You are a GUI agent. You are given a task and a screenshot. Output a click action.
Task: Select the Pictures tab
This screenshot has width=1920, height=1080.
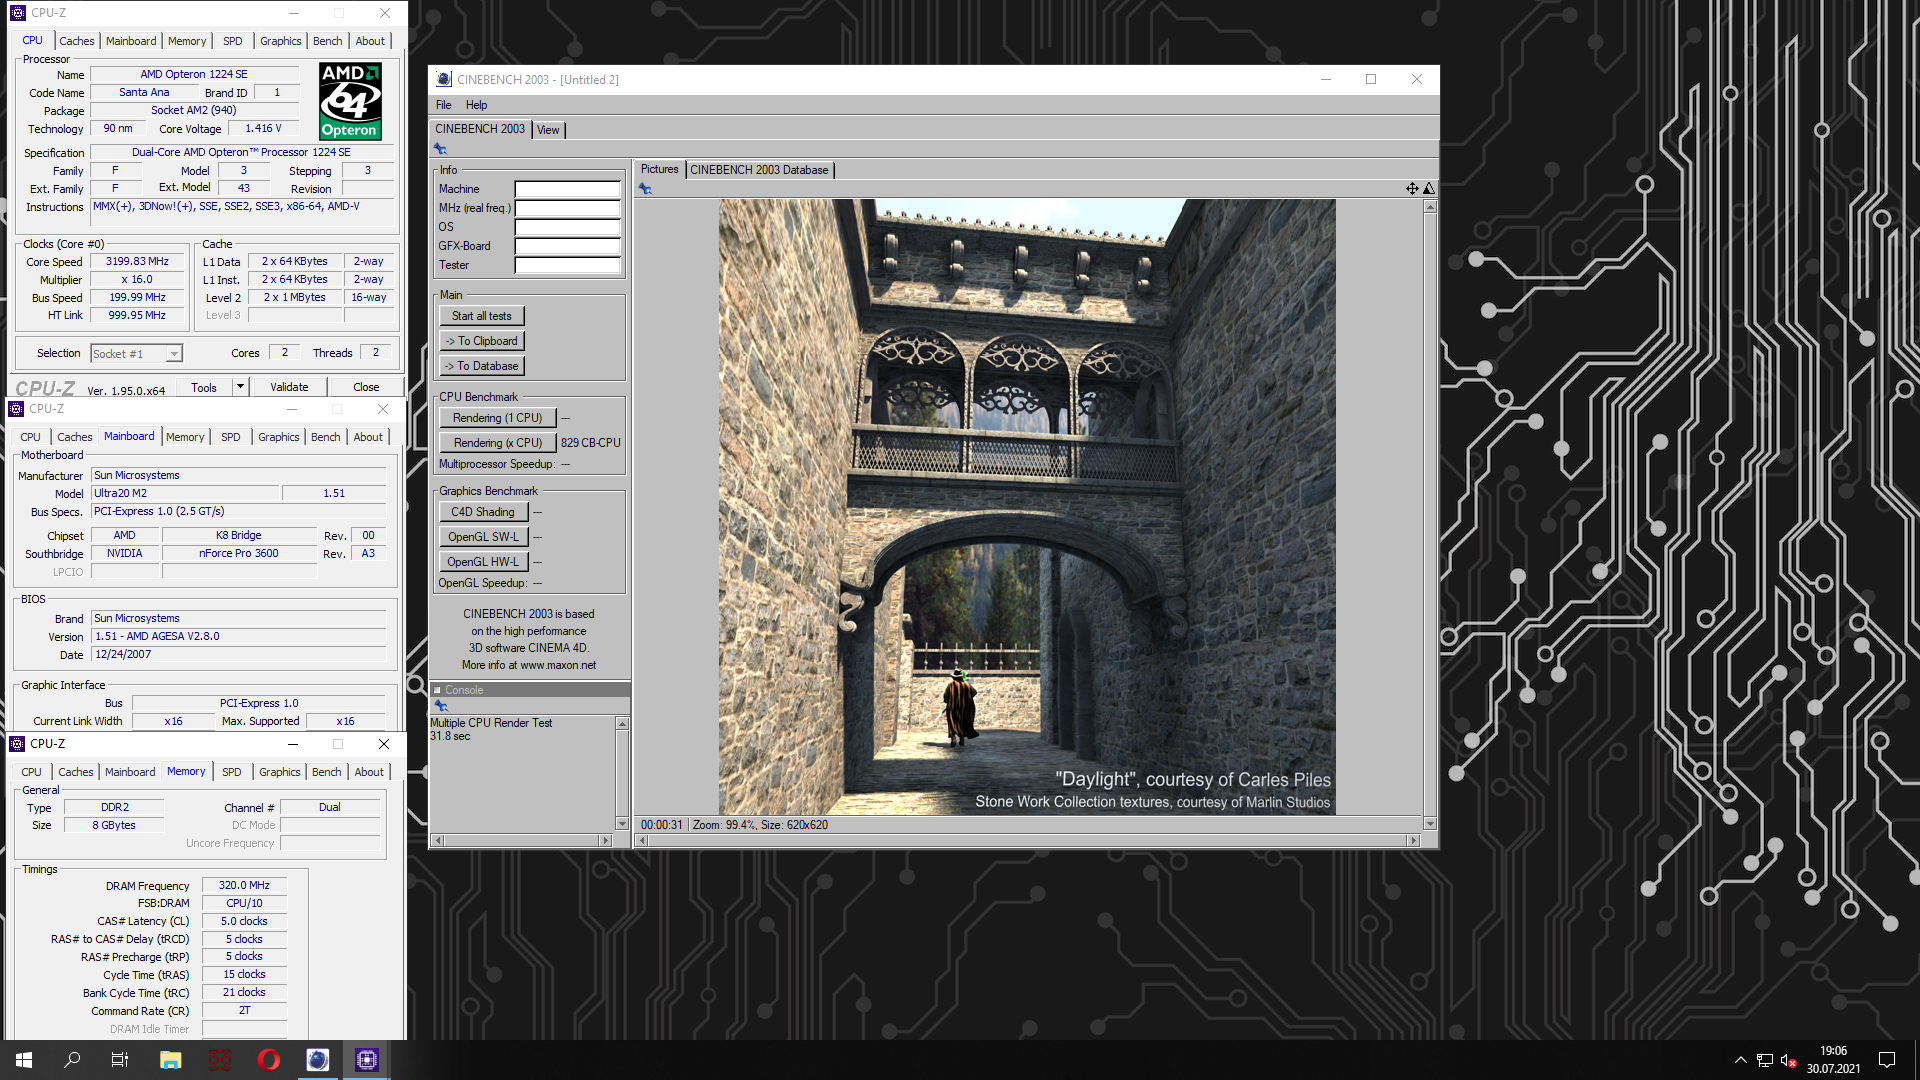pos(659,169)
